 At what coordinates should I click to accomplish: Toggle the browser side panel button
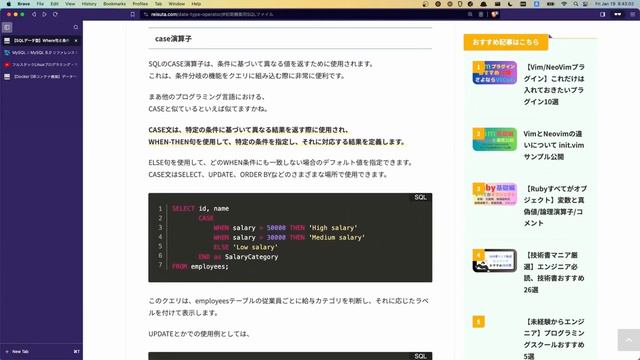tap(602, 14)
